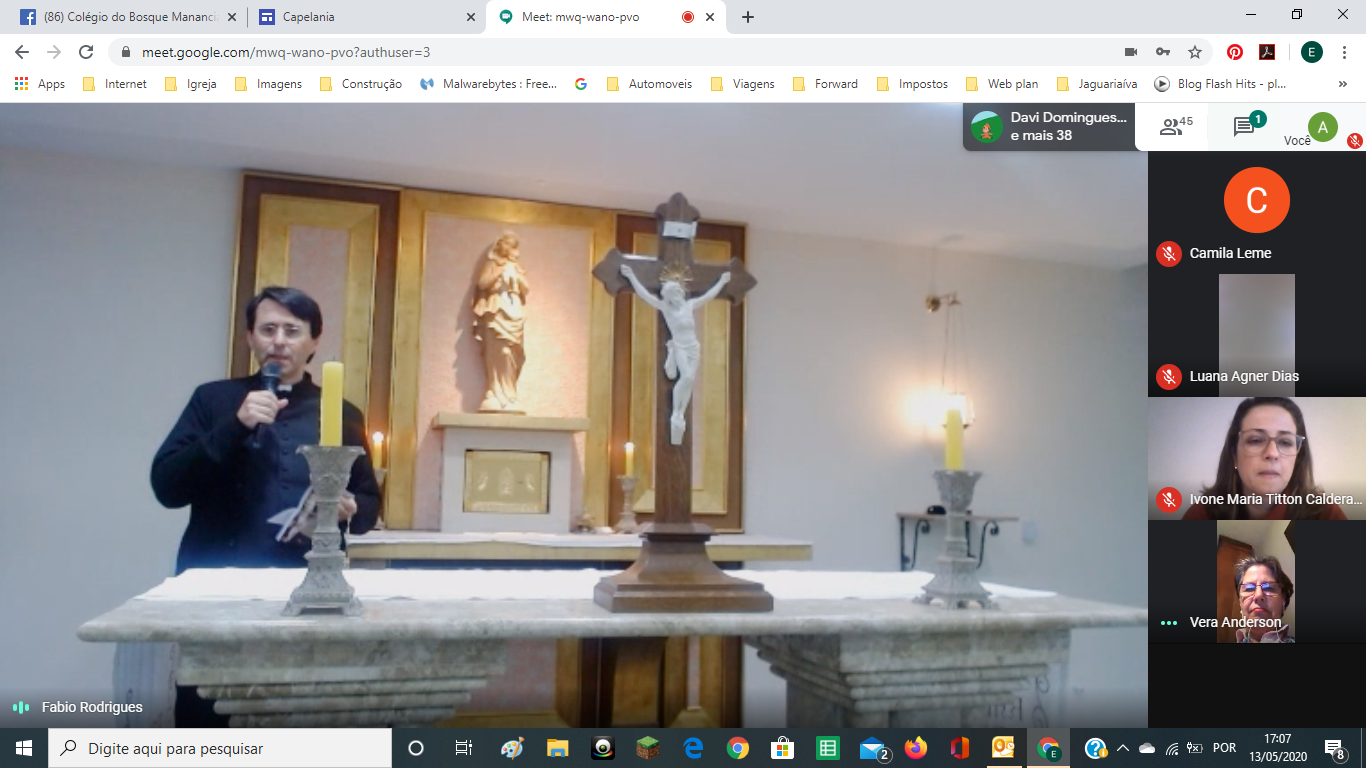View site info via the lock icon
1366x768 pixels.
pos(126,52)
